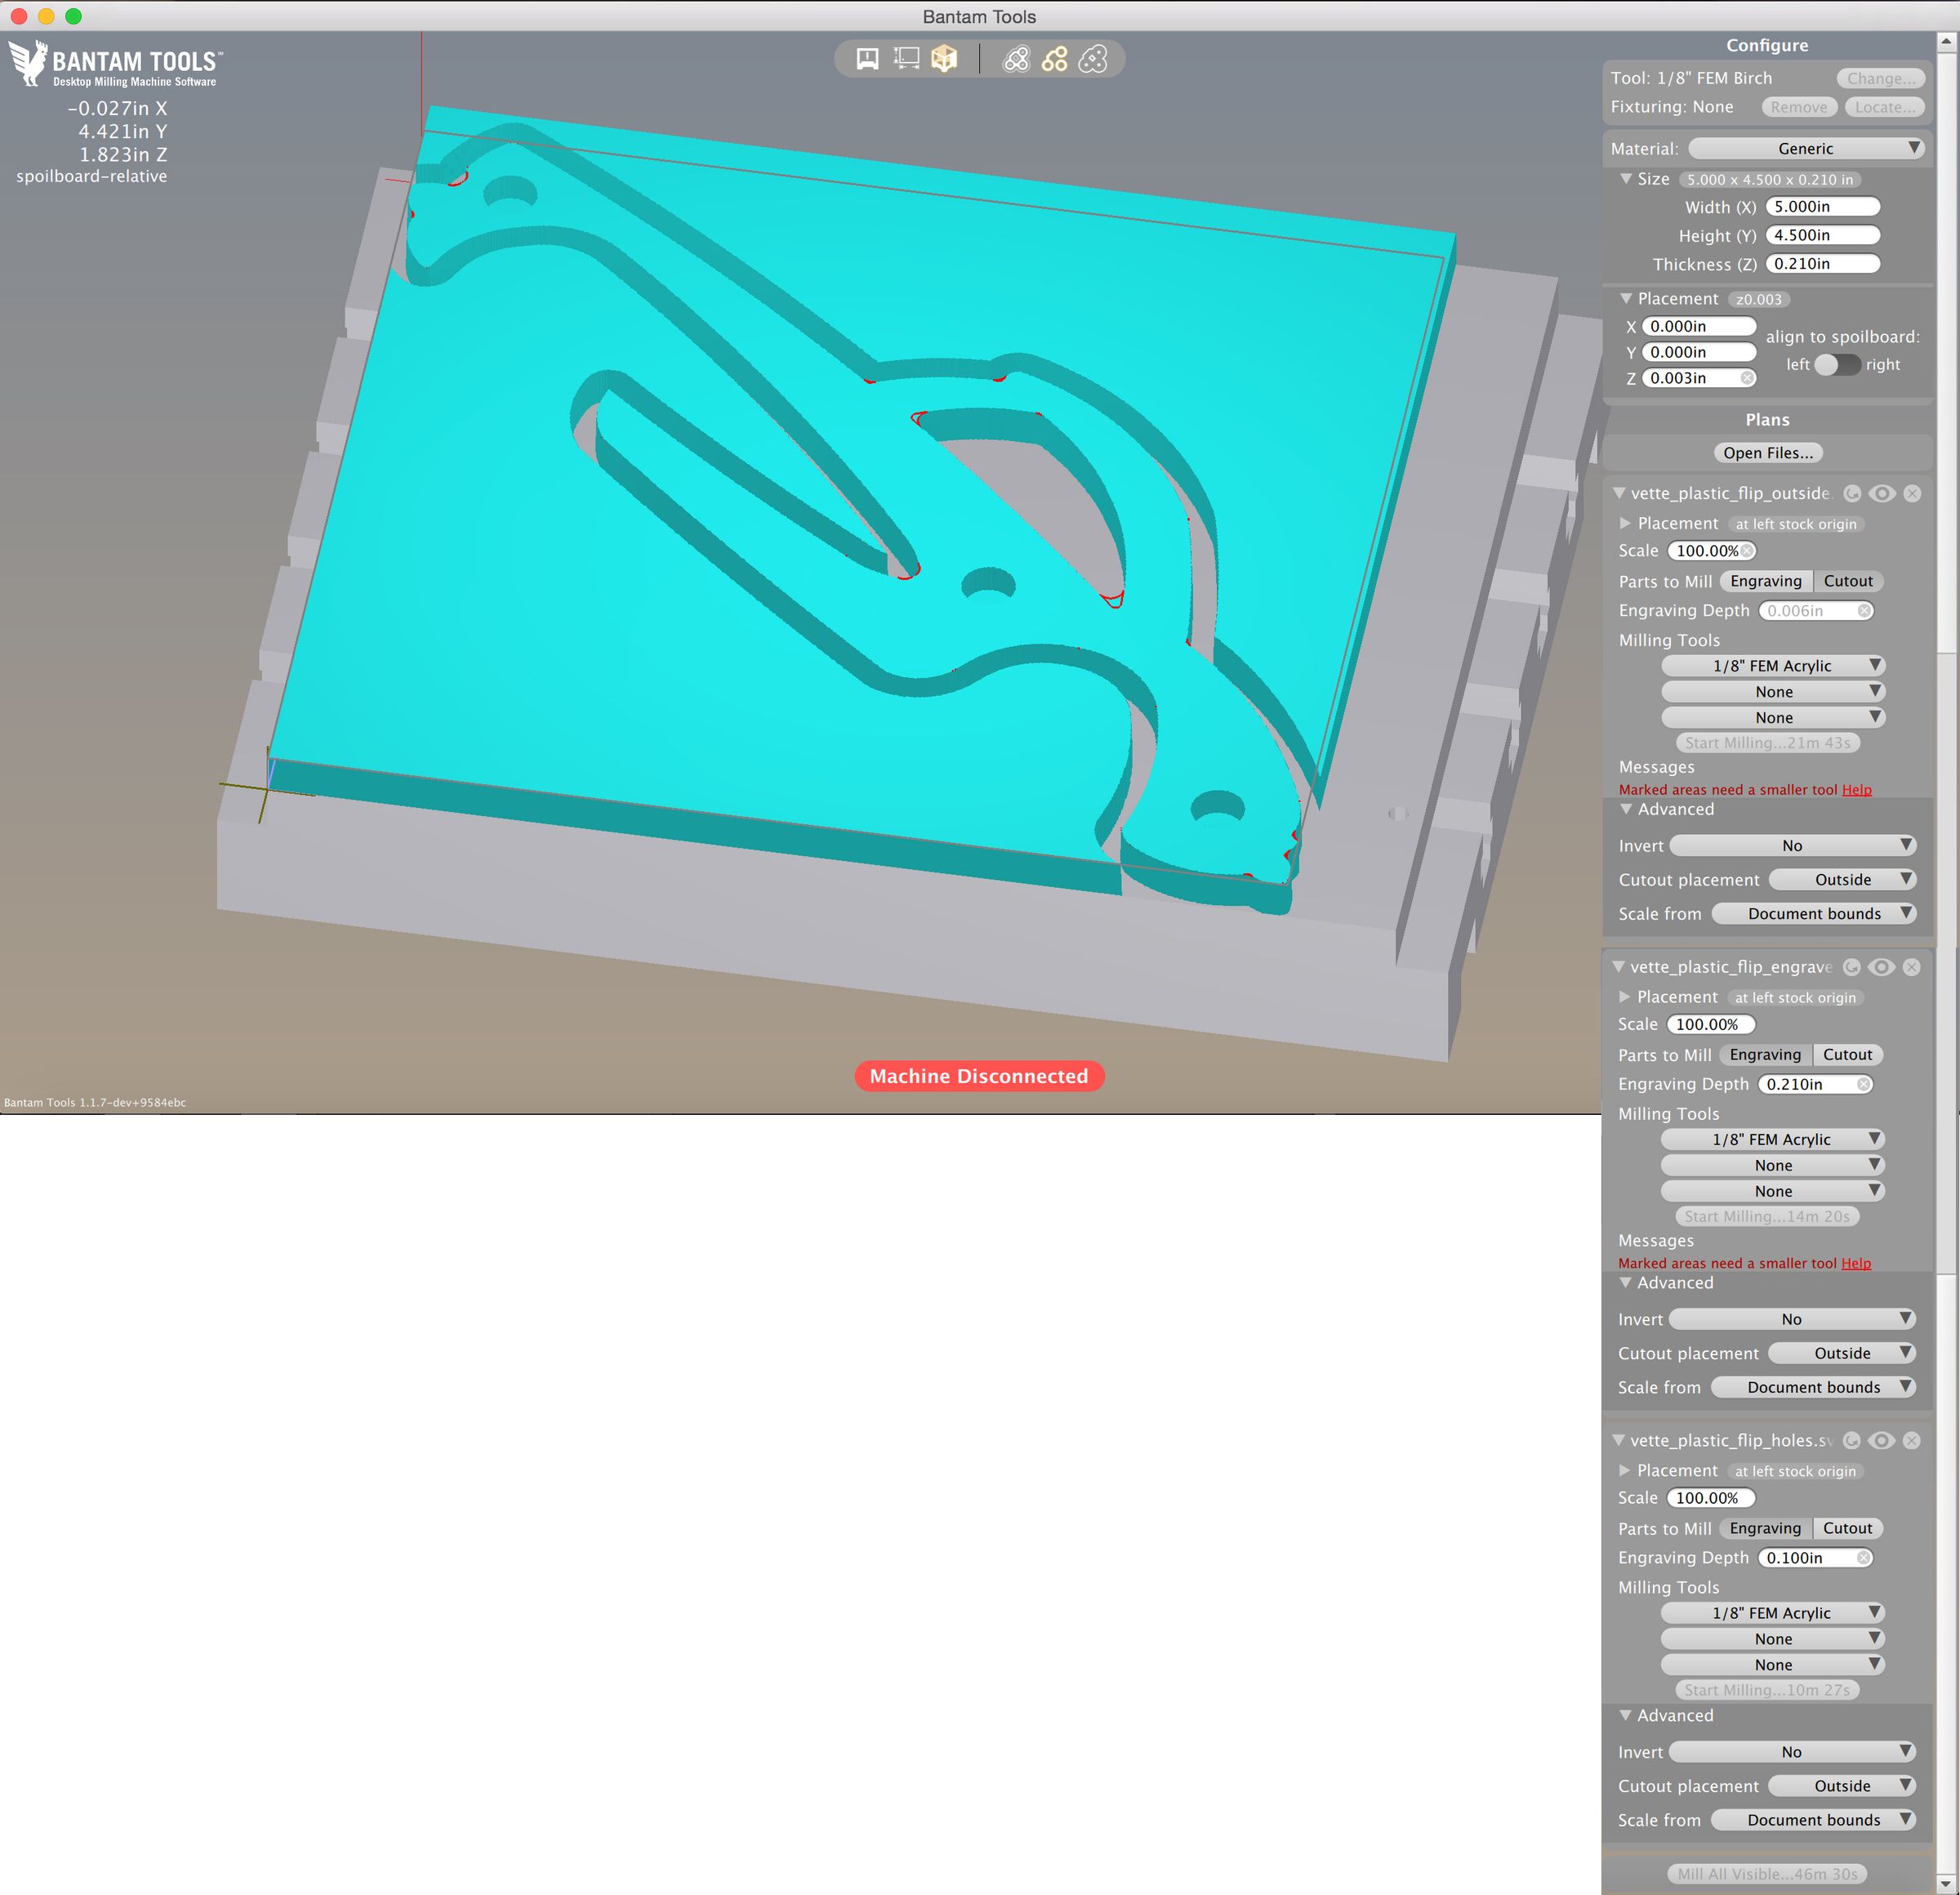Select Cutout for the outside plan
This screenshot has width=1960, height=1895.
[1847, 581]
